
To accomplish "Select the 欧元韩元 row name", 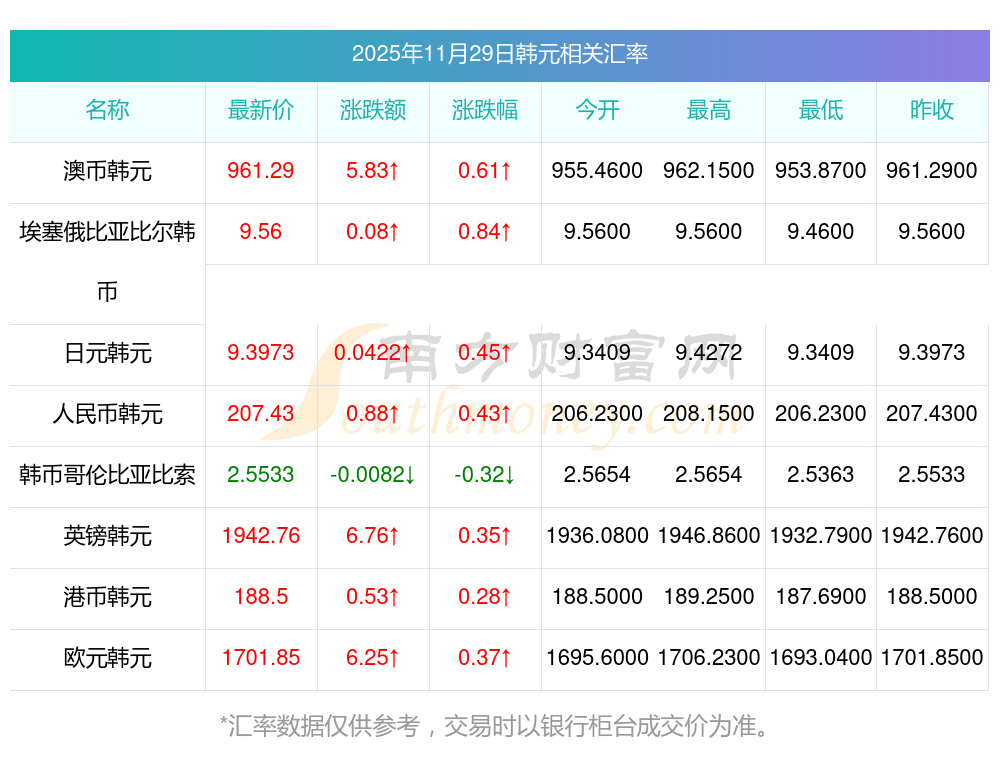I will pos(107,658).
